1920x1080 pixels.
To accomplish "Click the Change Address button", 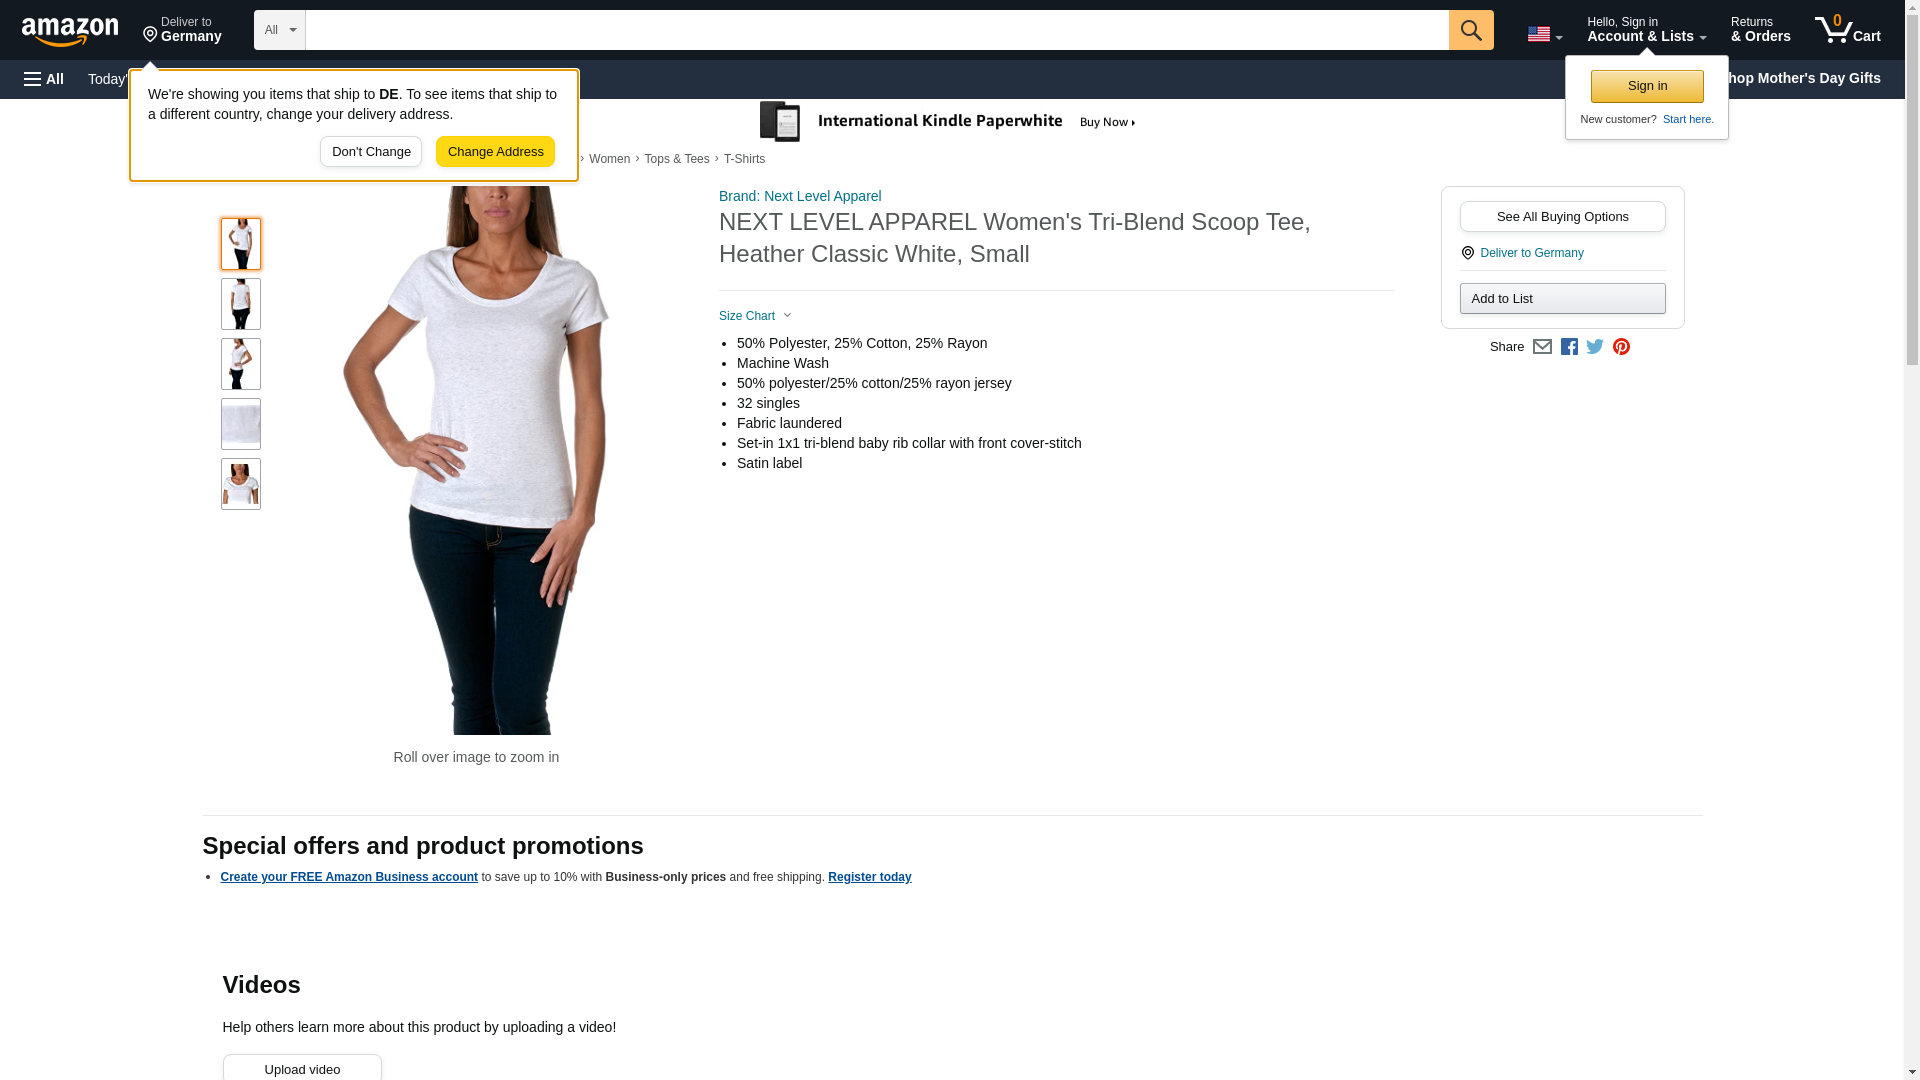I will [495, 152].
